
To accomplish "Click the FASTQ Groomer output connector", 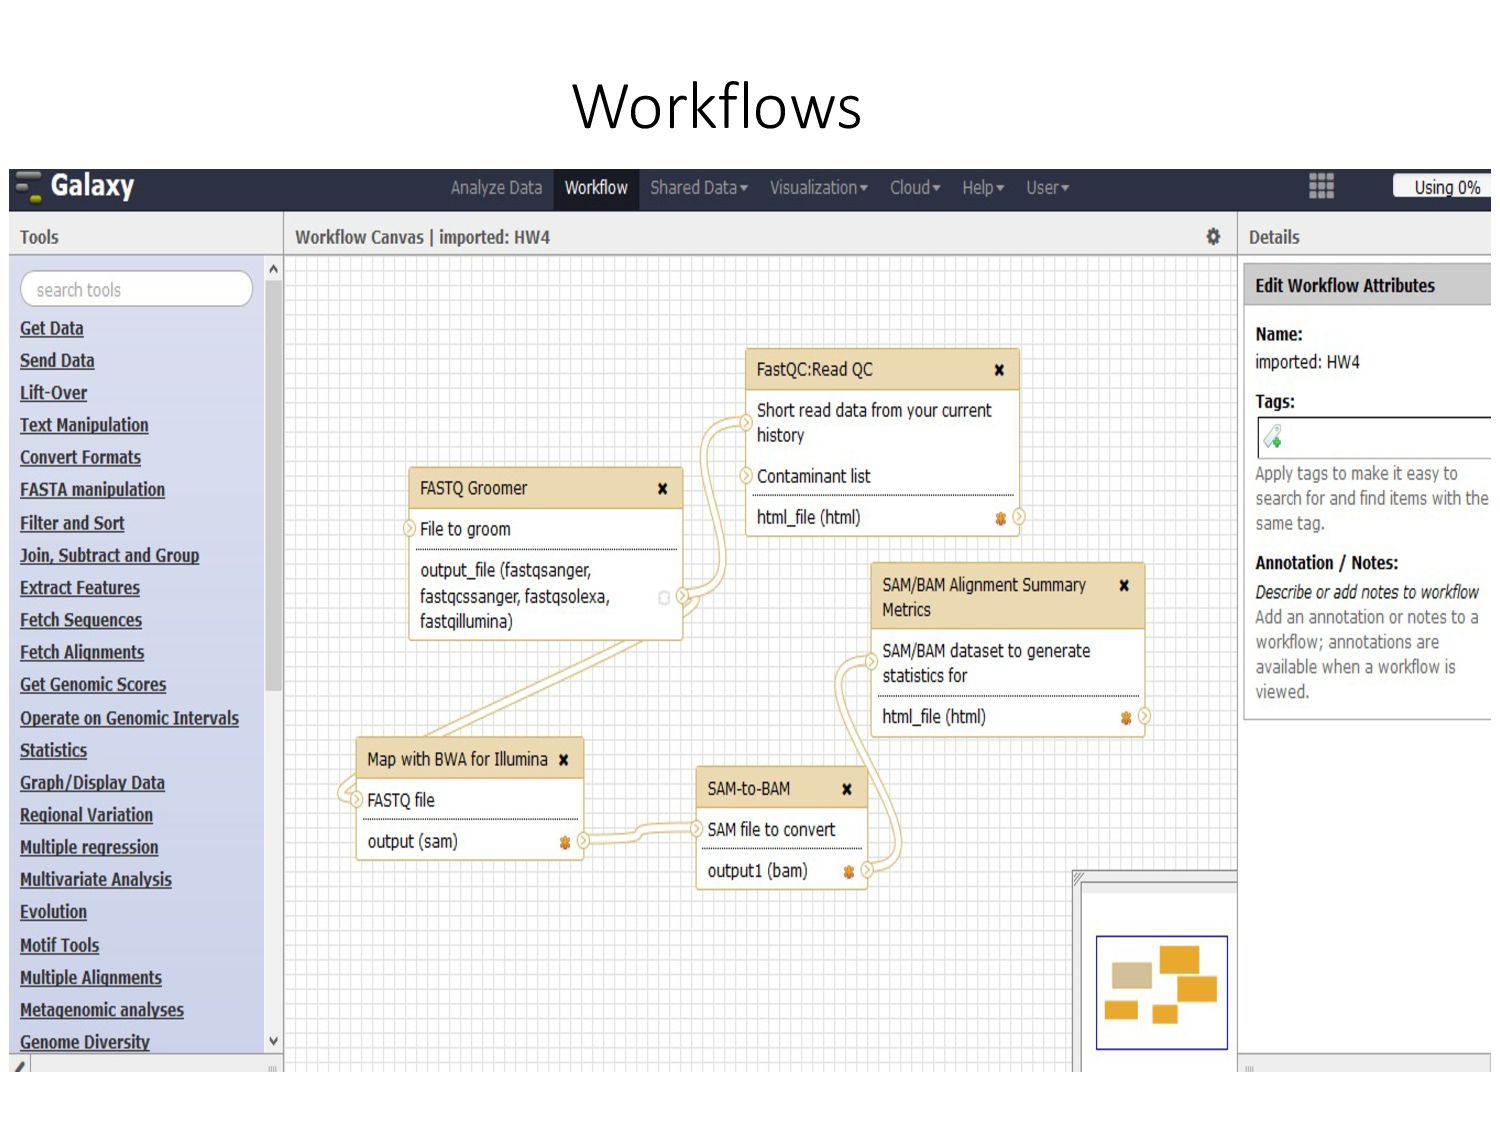I will tap(683, 596).
